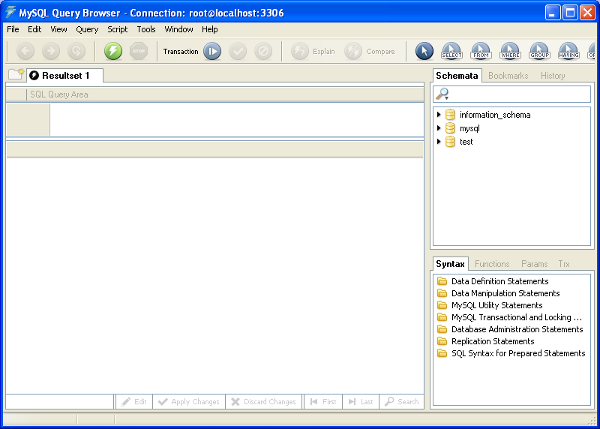
Task: Select the mouse pointer tool
Action: tap(424, 51)
